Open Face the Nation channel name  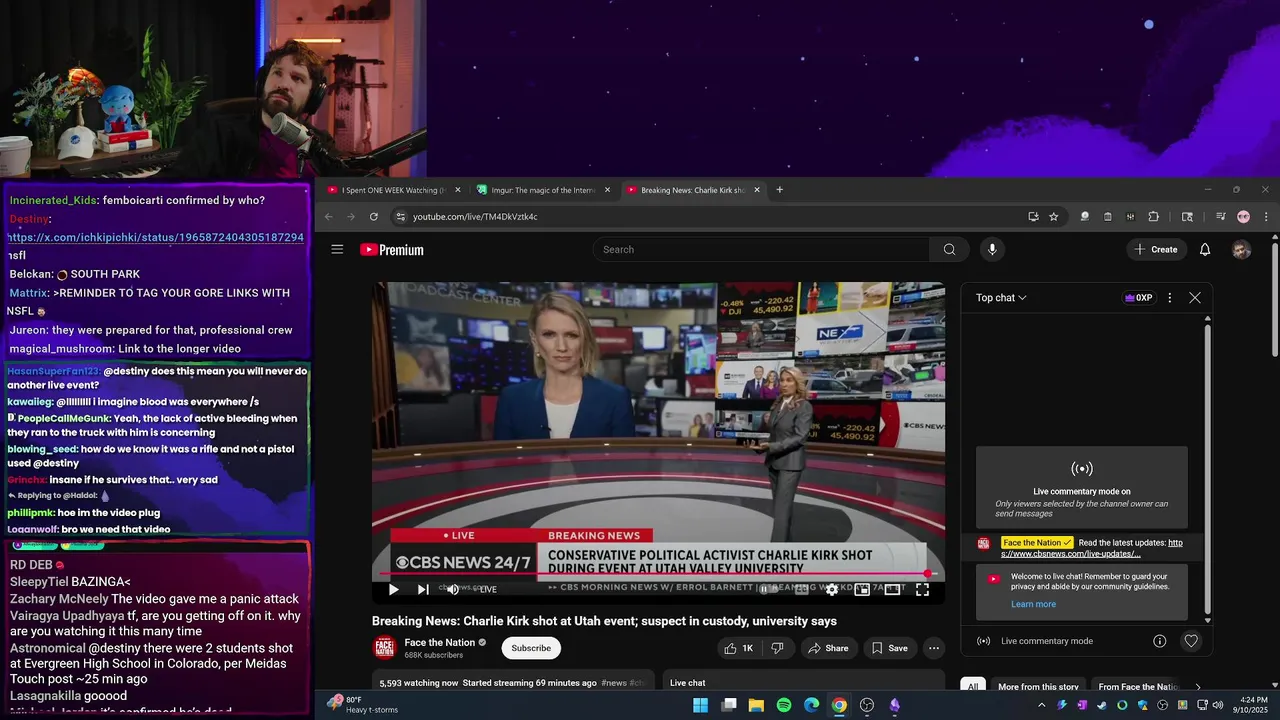point(439,642)
